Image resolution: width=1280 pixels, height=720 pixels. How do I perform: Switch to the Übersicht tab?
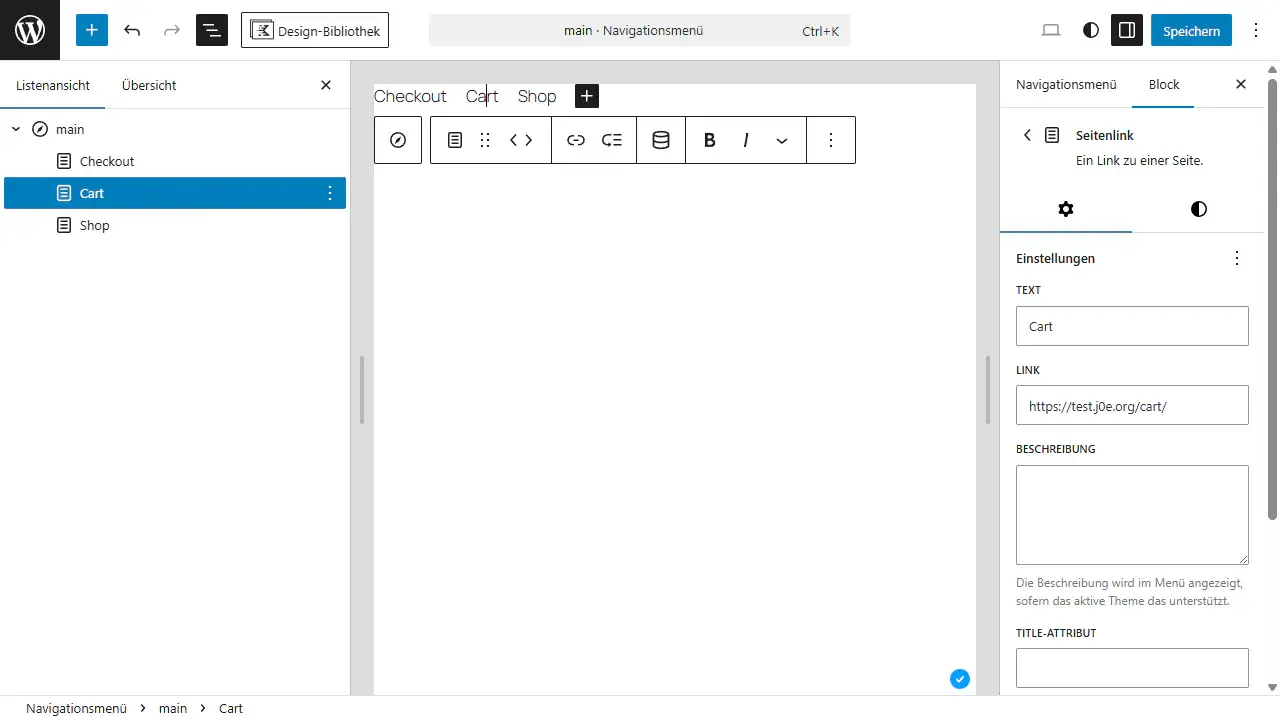coord(149,85)
